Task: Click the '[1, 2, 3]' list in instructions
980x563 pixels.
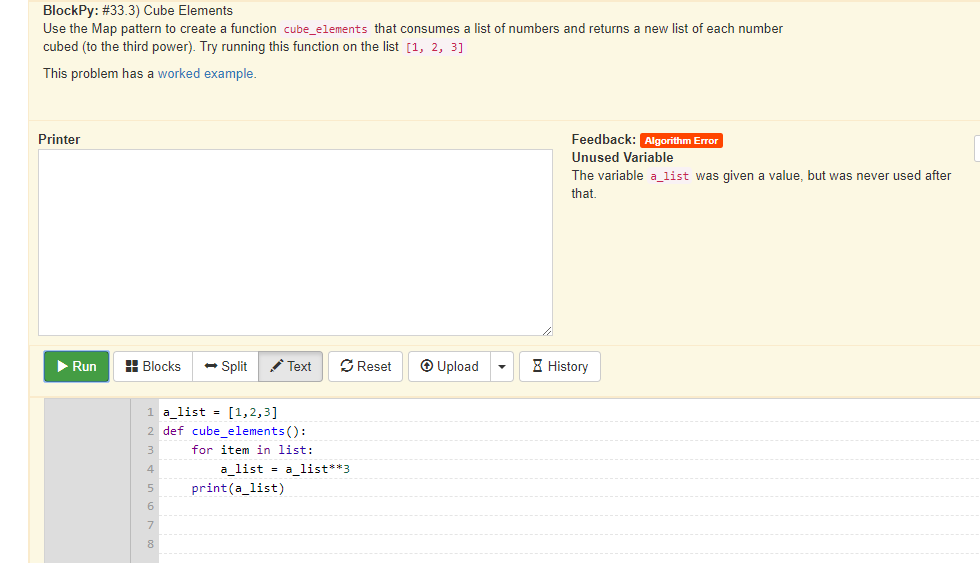Action: [434, 47]
